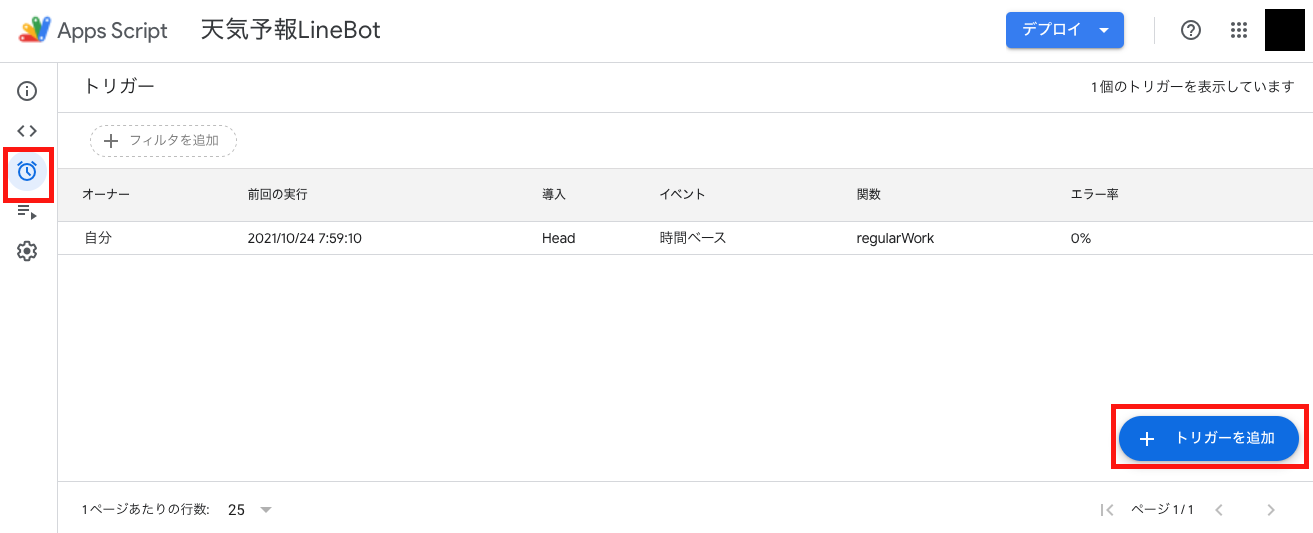Click the regularWork function cell
Image resolution: width=1313 pixels, height=533 pixels.
895,238
